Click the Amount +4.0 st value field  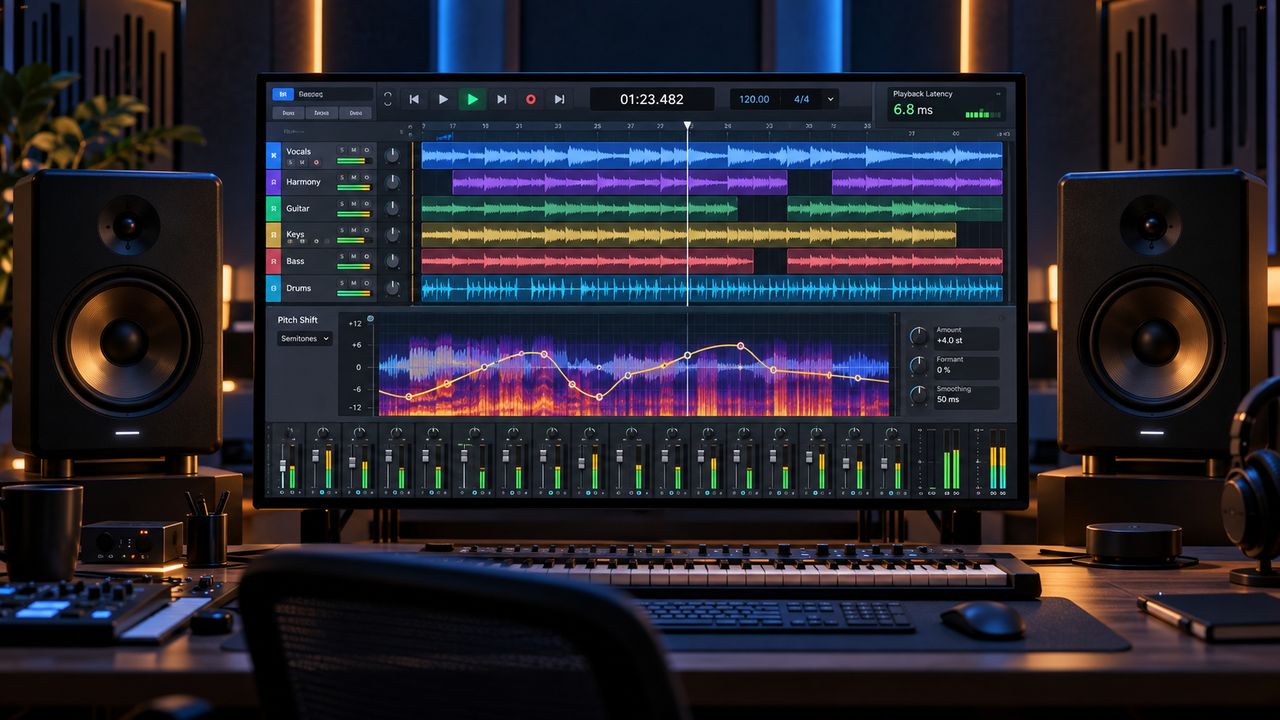pyautogui.click(x=965, y=337)
